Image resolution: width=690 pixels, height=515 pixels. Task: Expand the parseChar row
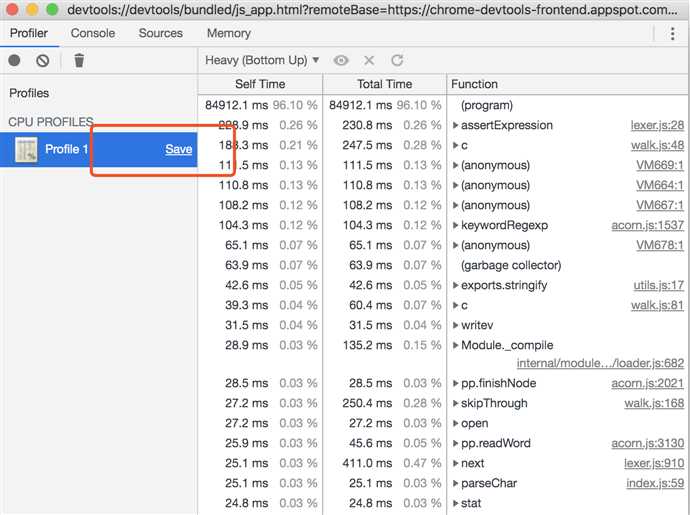point(455,483)
